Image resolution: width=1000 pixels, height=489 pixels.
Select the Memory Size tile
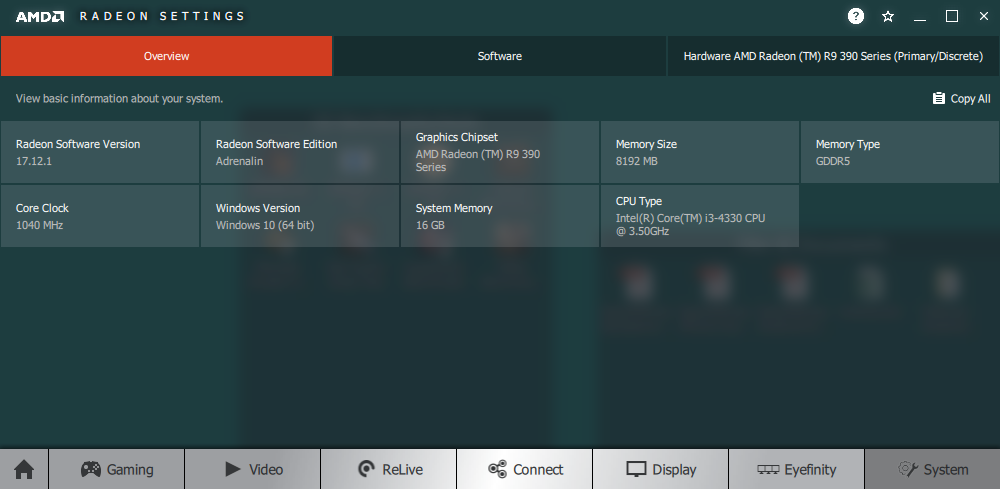(700, 152)
